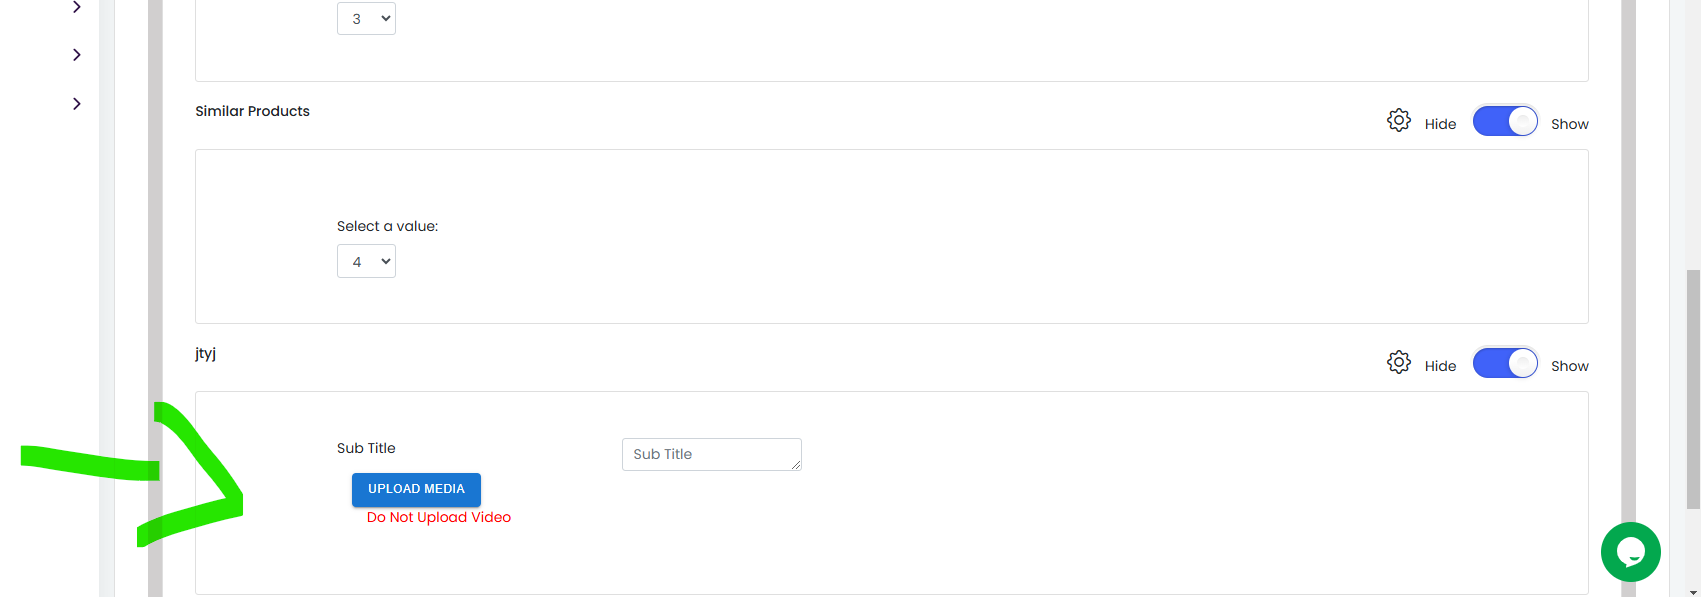Click Hide label beside Similar Products toggle
Image resolution: width=1701 pixels, height=597 pixels.
pos(1440,124)
